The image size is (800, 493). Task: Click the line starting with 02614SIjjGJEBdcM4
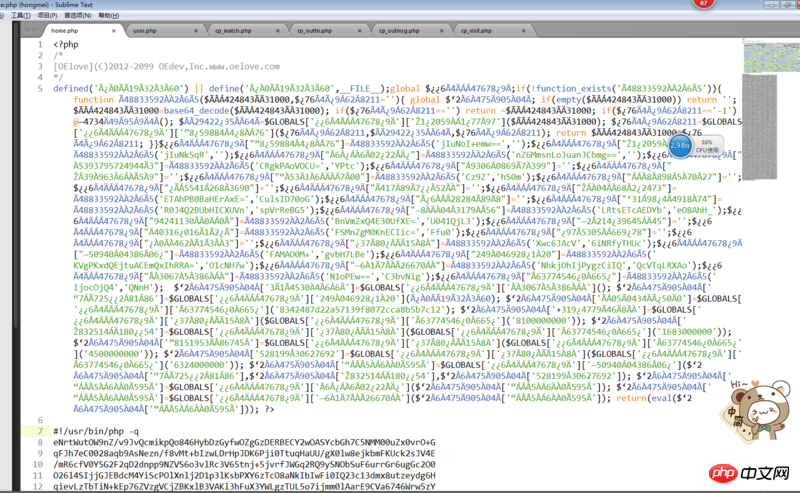[x=244, y=476]
